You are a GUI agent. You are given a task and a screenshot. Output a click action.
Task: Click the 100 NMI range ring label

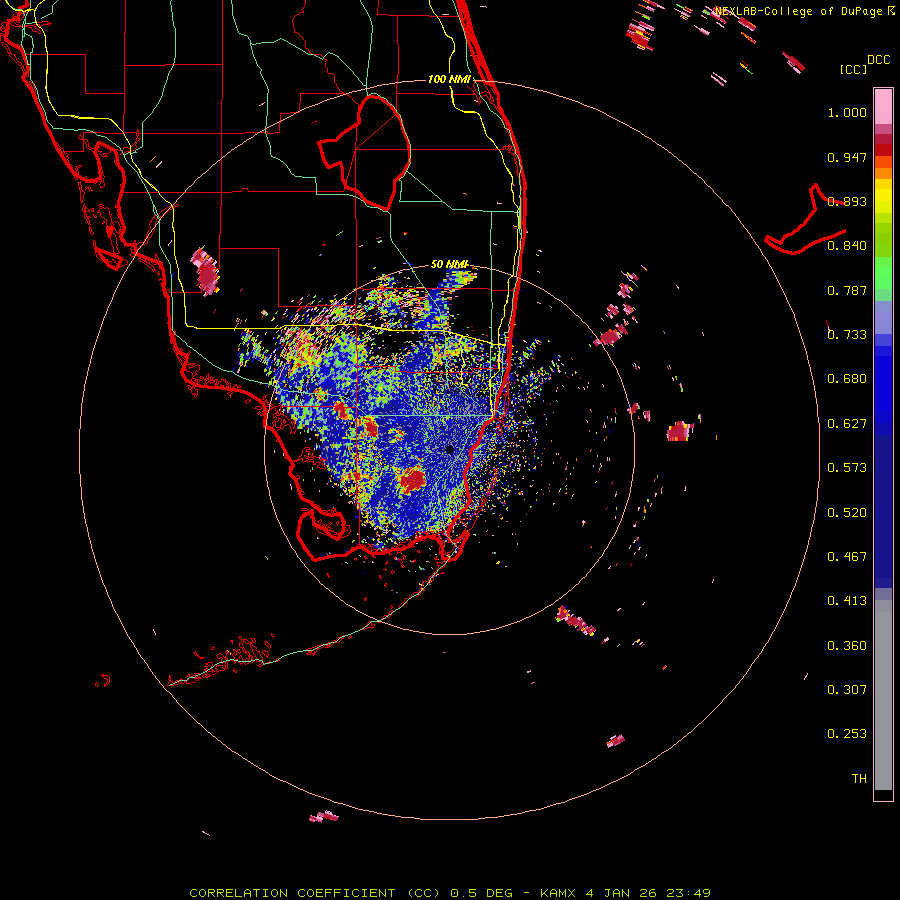(x=449, y=79)
